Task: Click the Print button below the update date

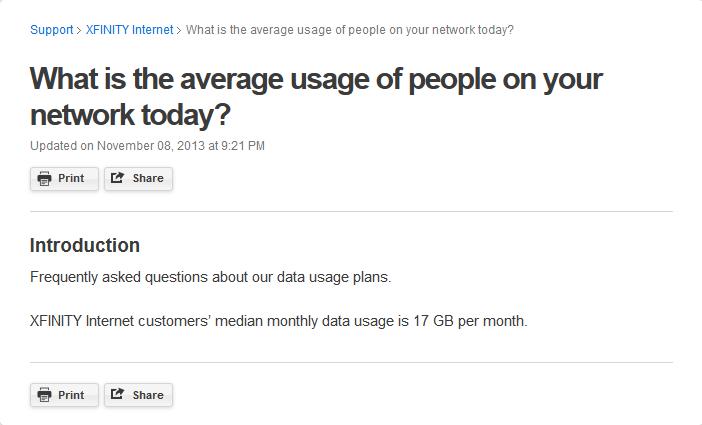Action: [x=64, y=179]
